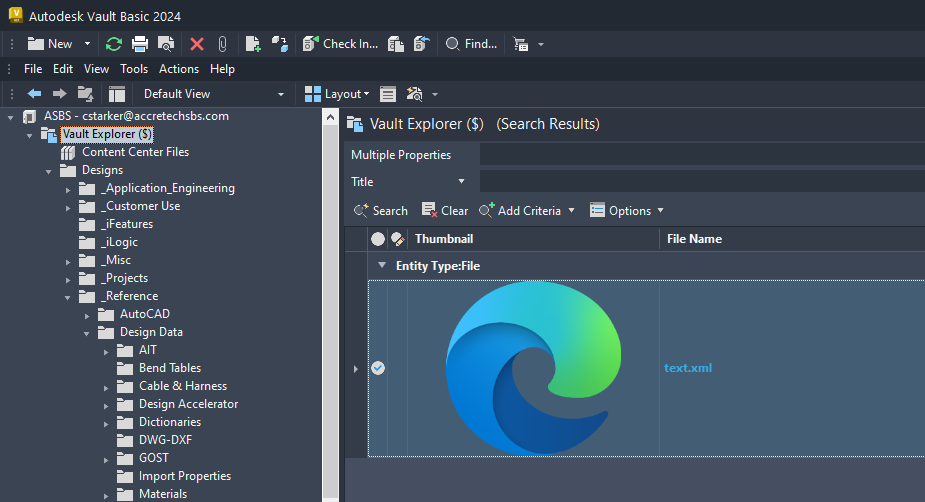The height and width of the screenshot is (502, 925).
Task: Click the Up One Folder icon
Action: [86, 94]
